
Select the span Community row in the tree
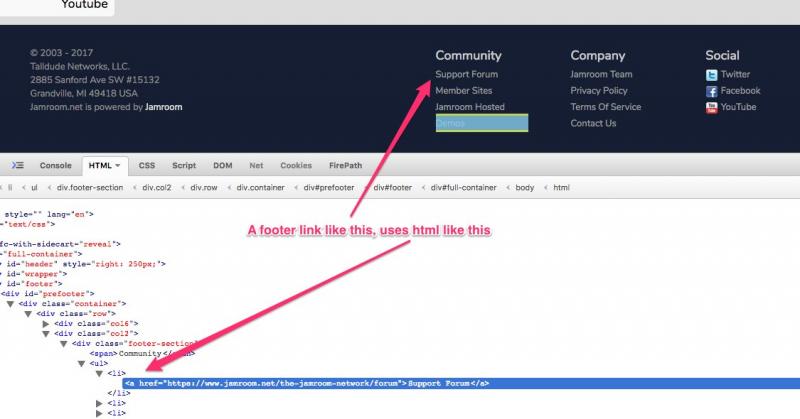[x=142, y=353]
